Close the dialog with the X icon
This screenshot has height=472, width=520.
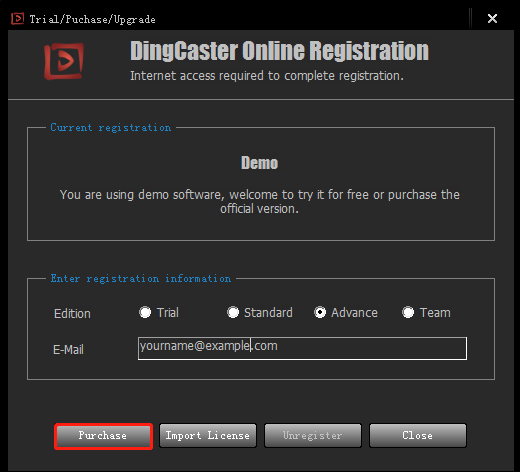[492, 19]
